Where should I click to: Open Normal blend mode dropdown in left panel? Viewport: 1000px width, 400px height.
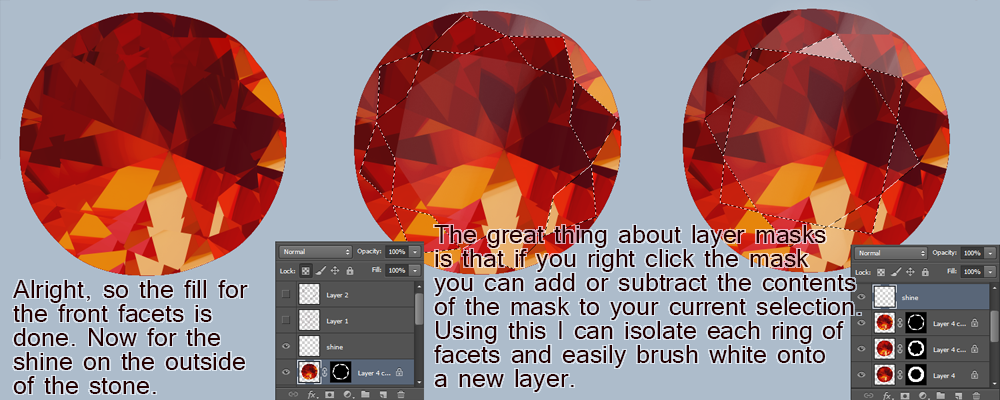pyautogui.click(x=315, y=252)
